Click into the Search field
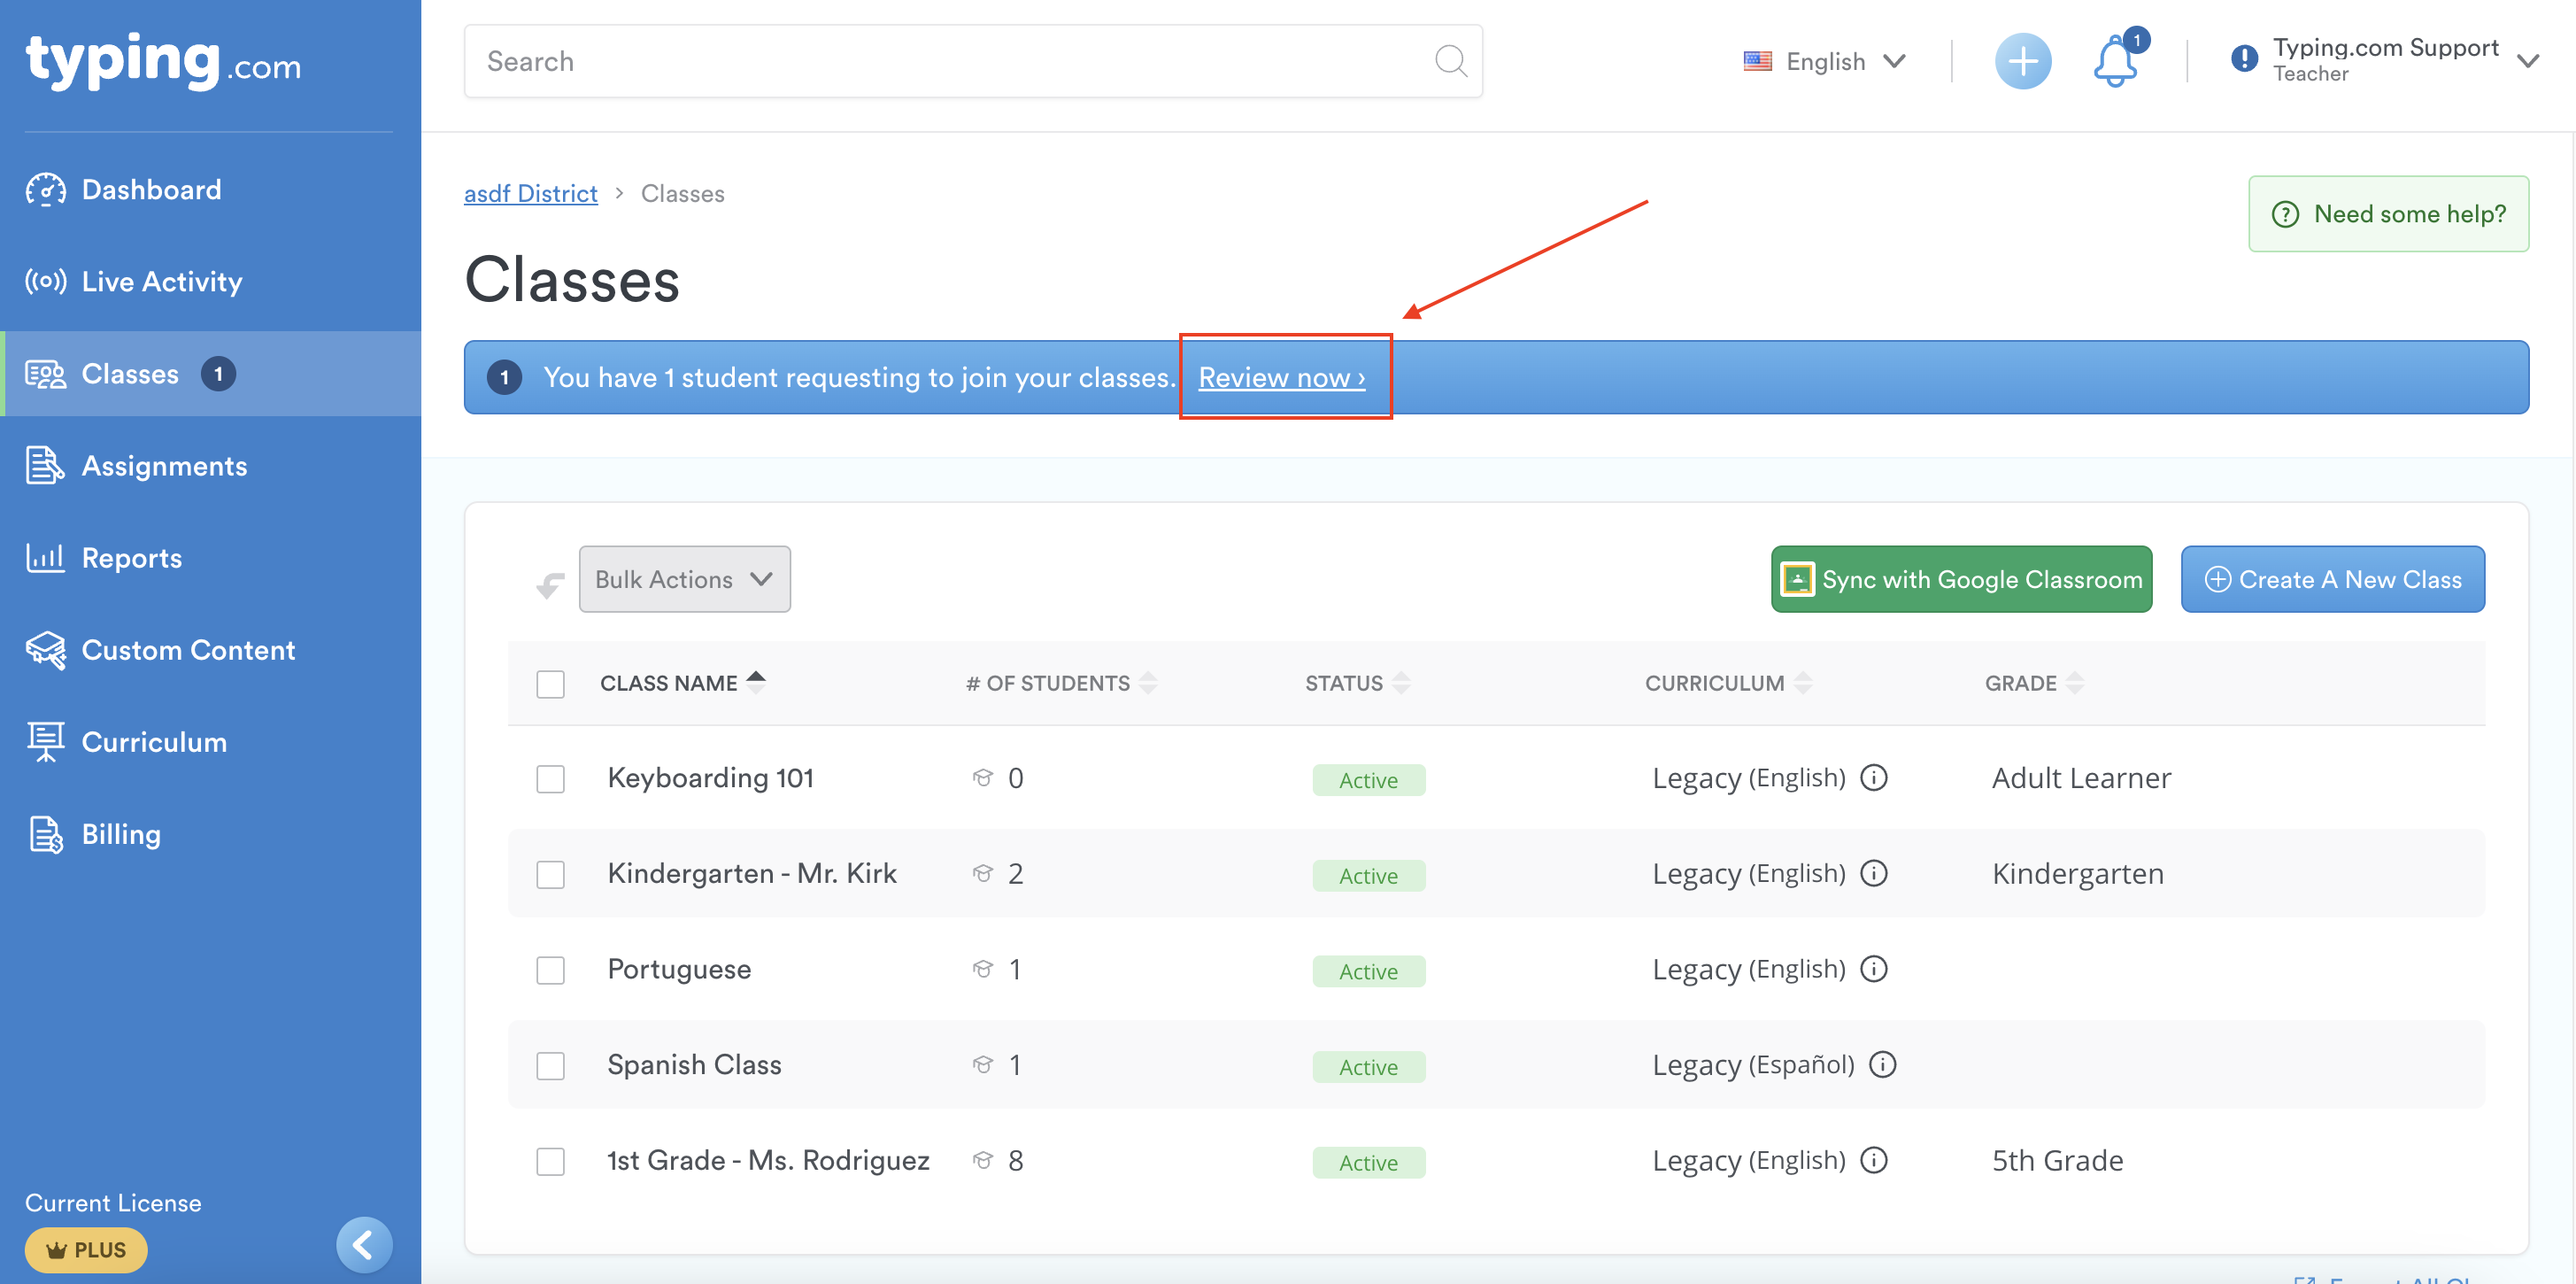 [950, 62]
